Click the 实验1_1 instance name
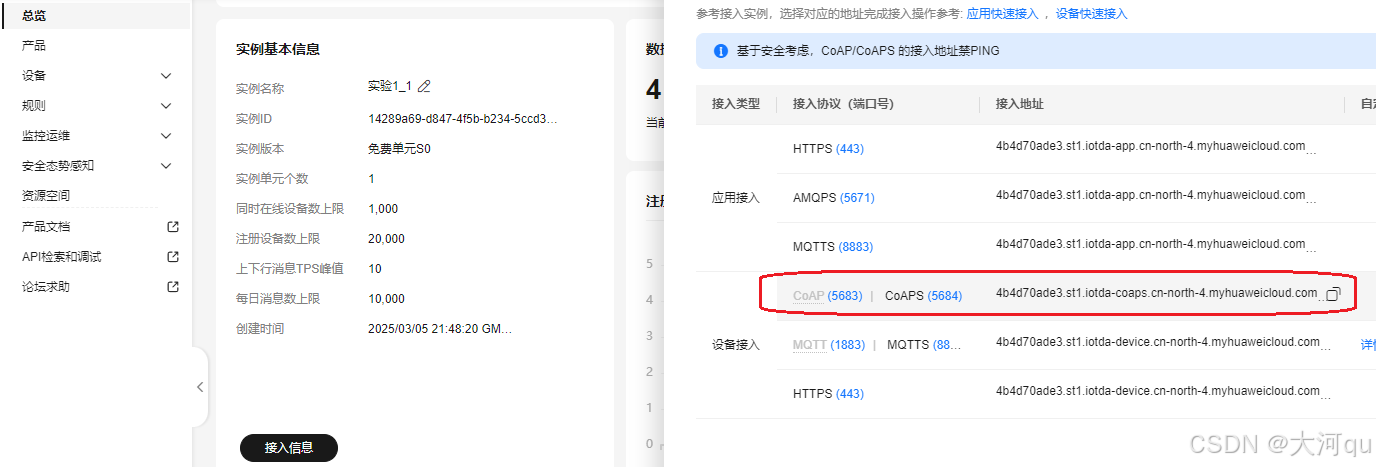1376x467 pixels. [390, 87]
